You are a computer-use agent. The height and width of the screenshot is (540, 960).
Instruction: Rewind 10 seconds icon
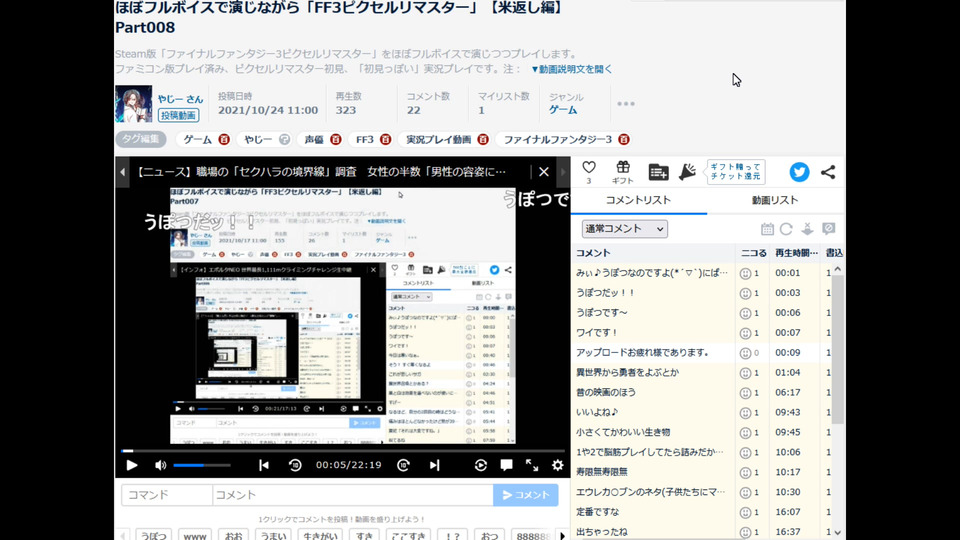click(295, 465)
